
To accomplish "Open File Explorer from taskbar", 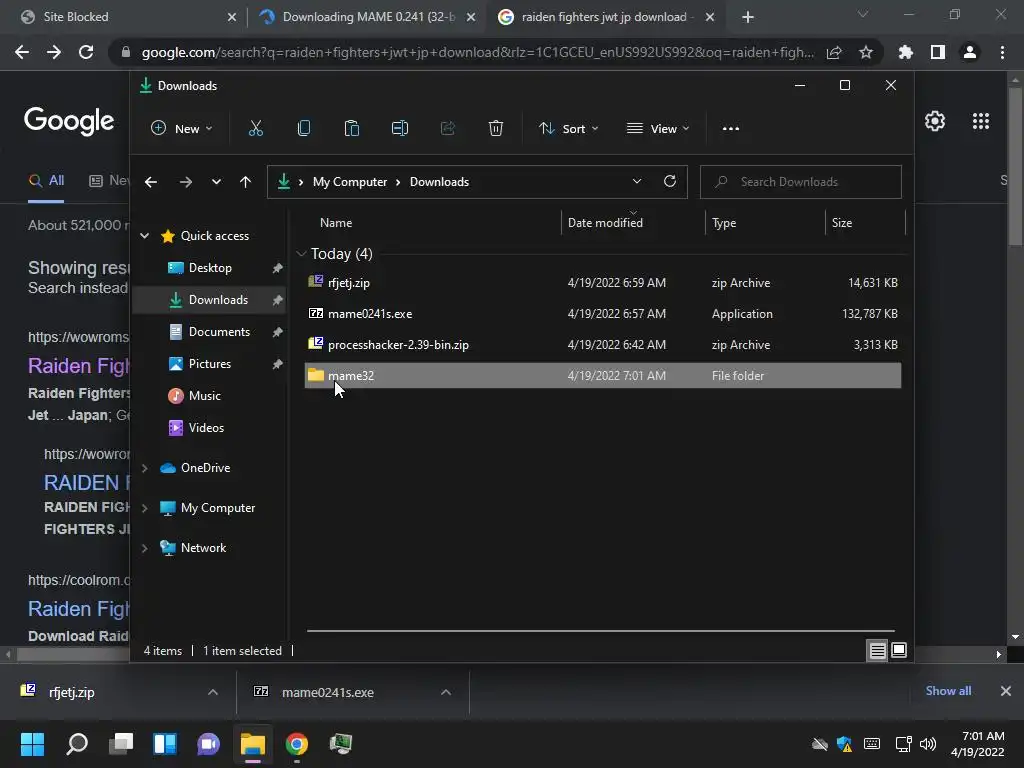I will (x=253, y=744).
